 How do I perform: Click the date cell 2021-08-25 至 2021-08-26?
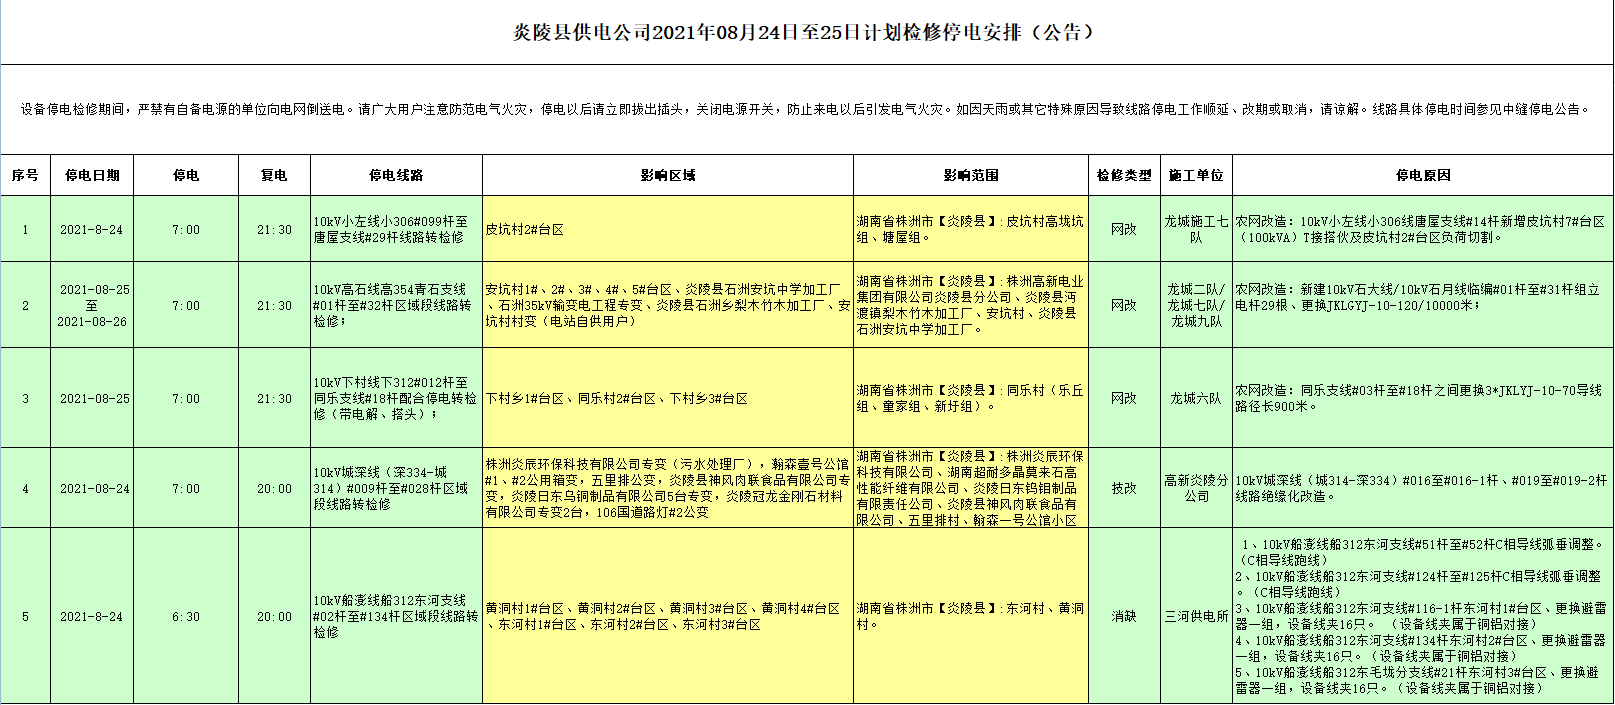pyautogui.click(x=92, y=305)
